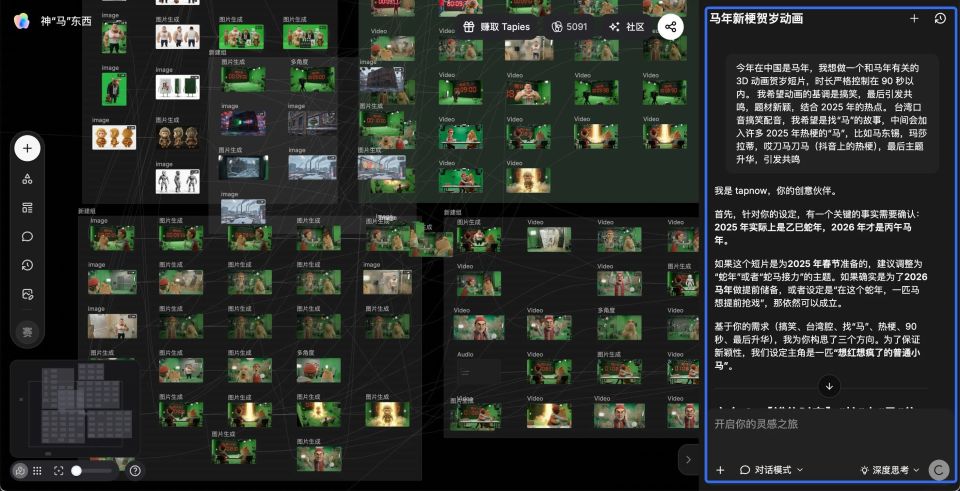Click 赚取 Tapies gift button

[497, 27]
